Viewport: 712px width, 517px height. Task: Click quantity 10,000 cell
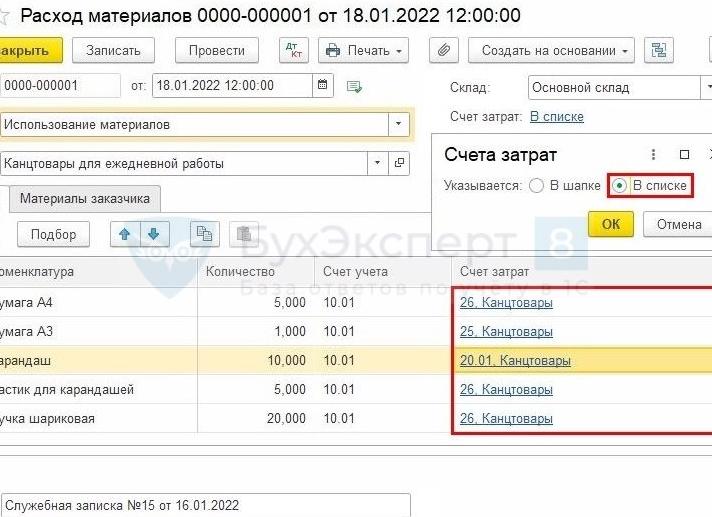[287, 360]
